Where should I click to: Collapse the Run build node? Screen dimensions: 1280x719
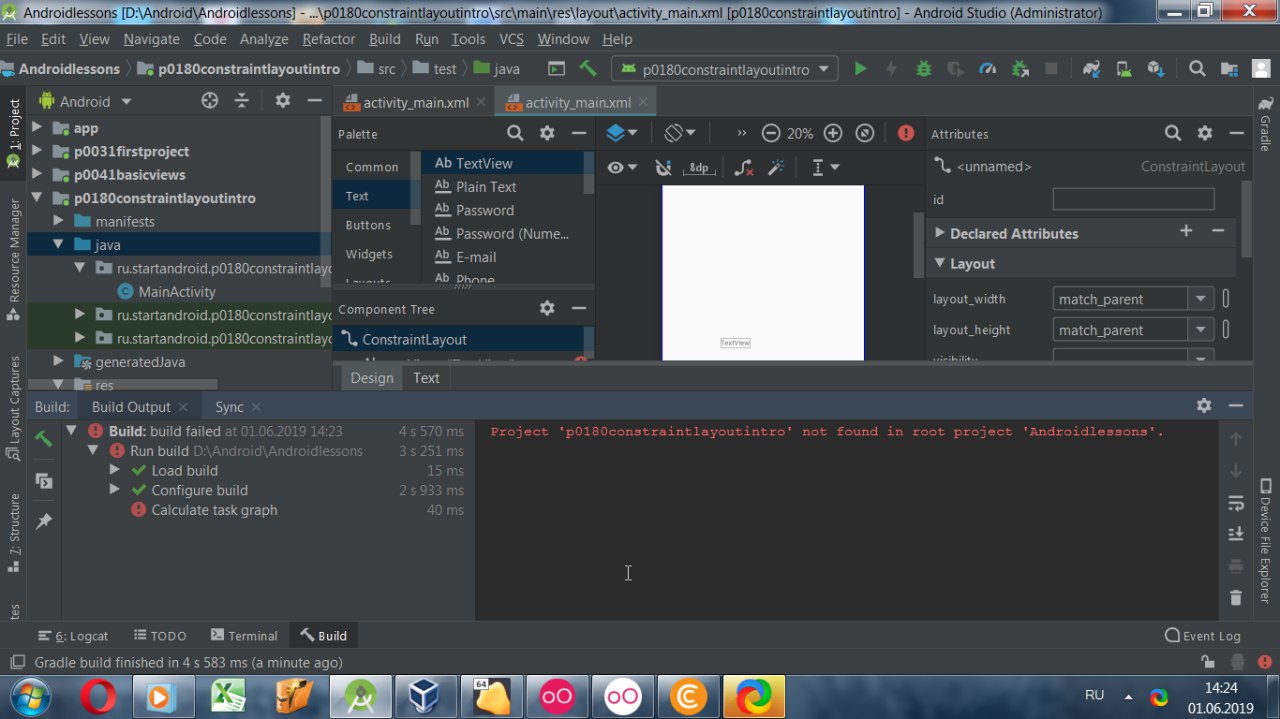[x=93, y=450]
